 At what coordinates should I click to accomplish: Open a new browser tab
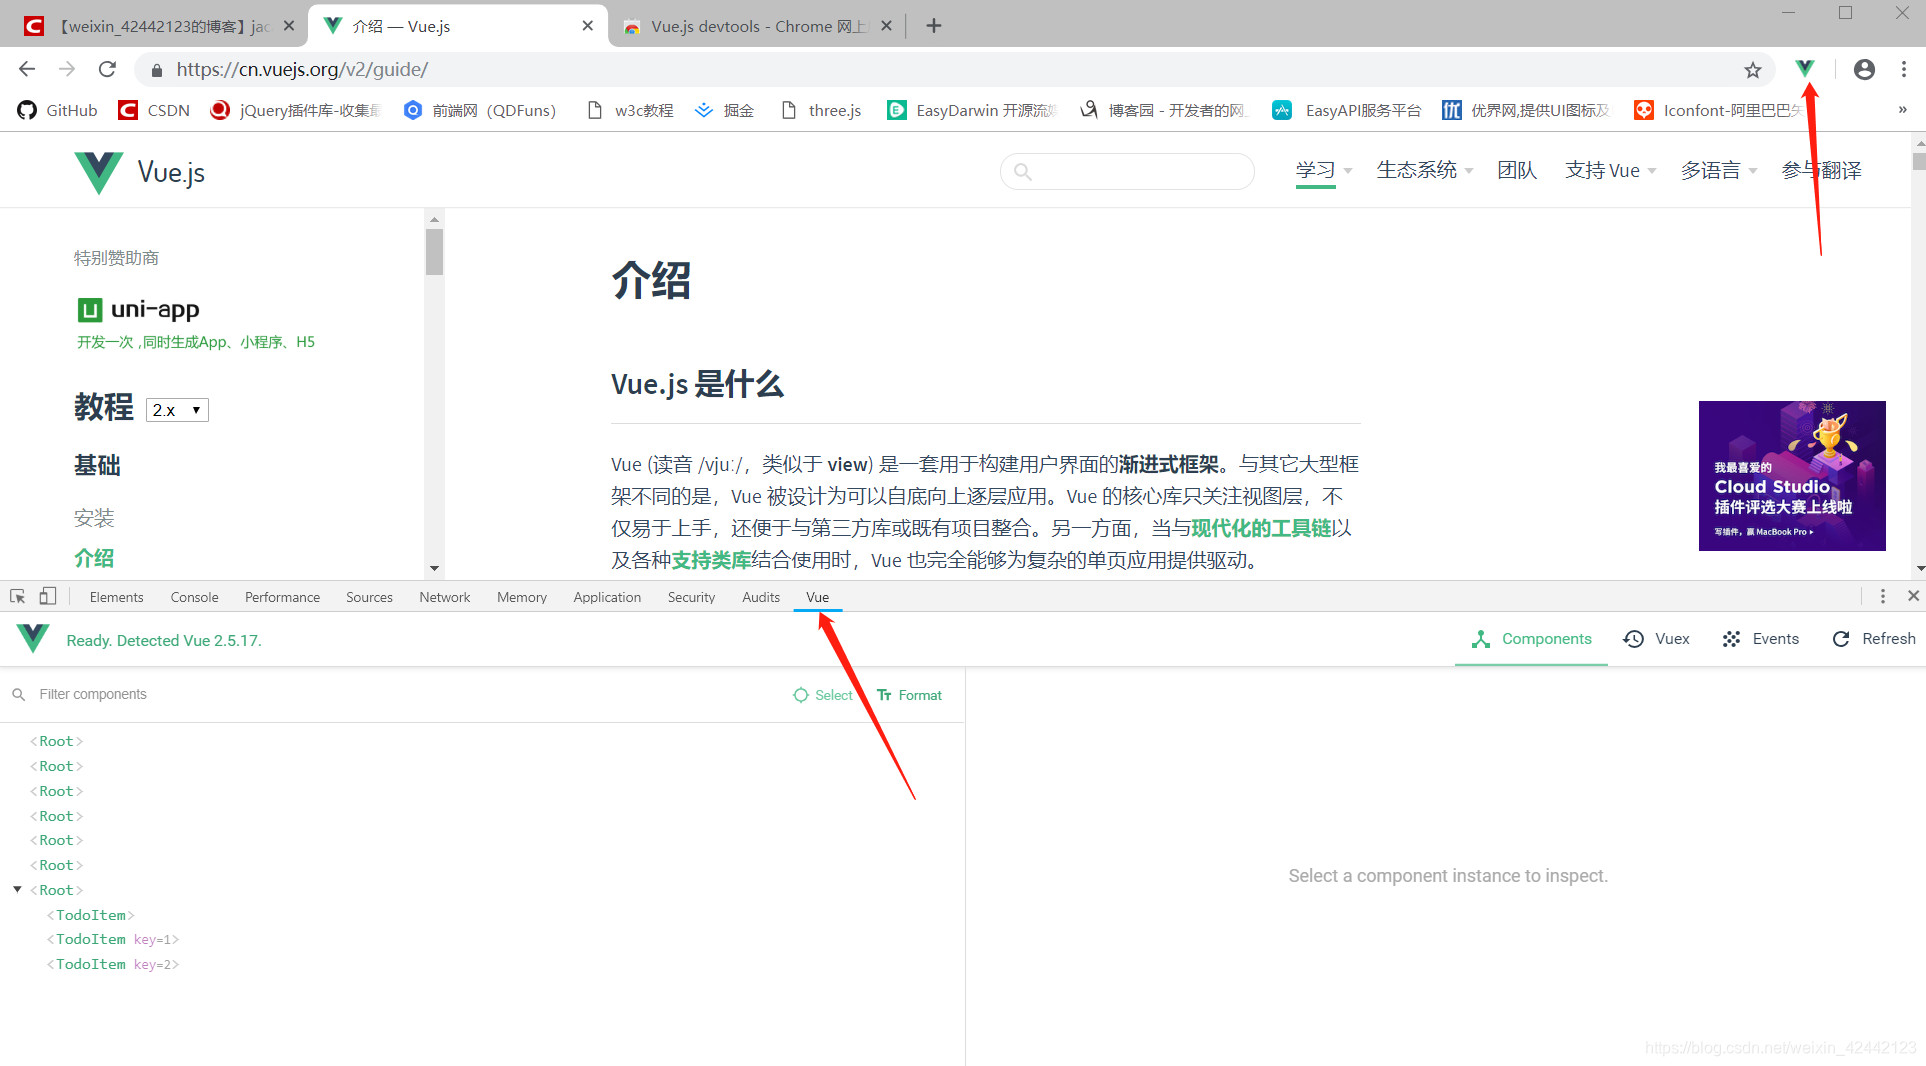click(x=934, y=26)
